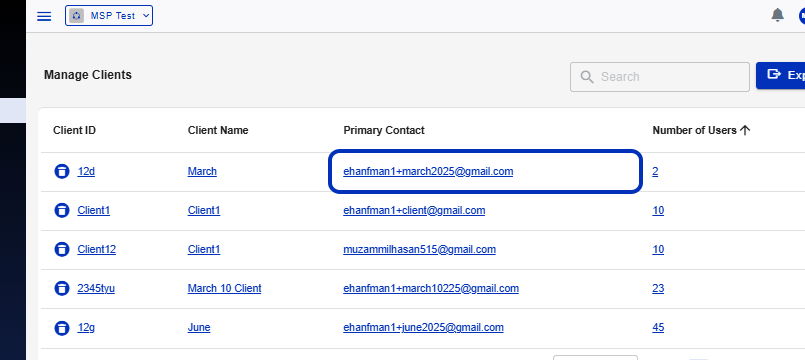Open the muzammilhasan515@gmail.com contact link
The image size is (805, 360).
419,249
